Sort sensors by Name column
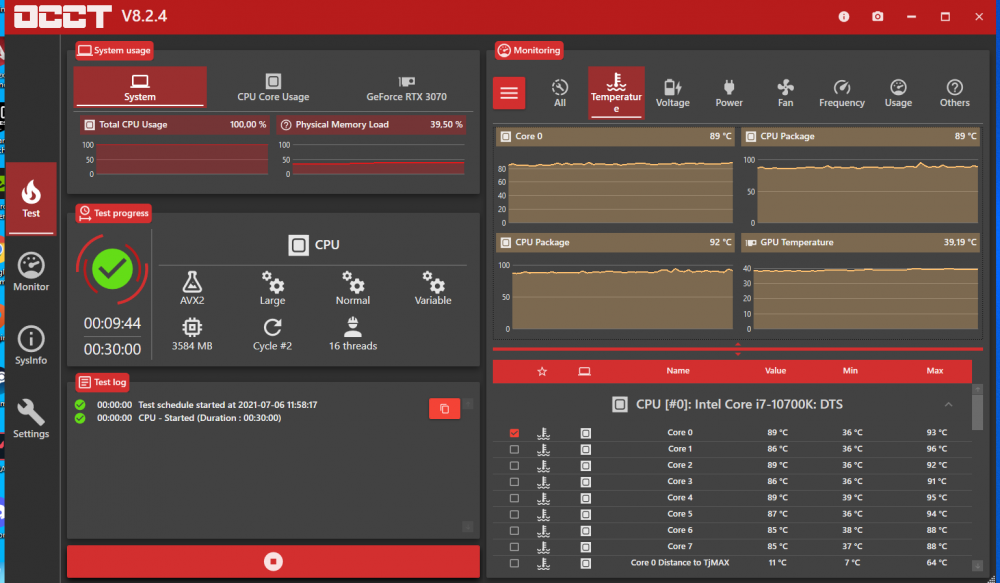Image resolution: width=1000 pixels, height=583 pixels. [678, 371]
